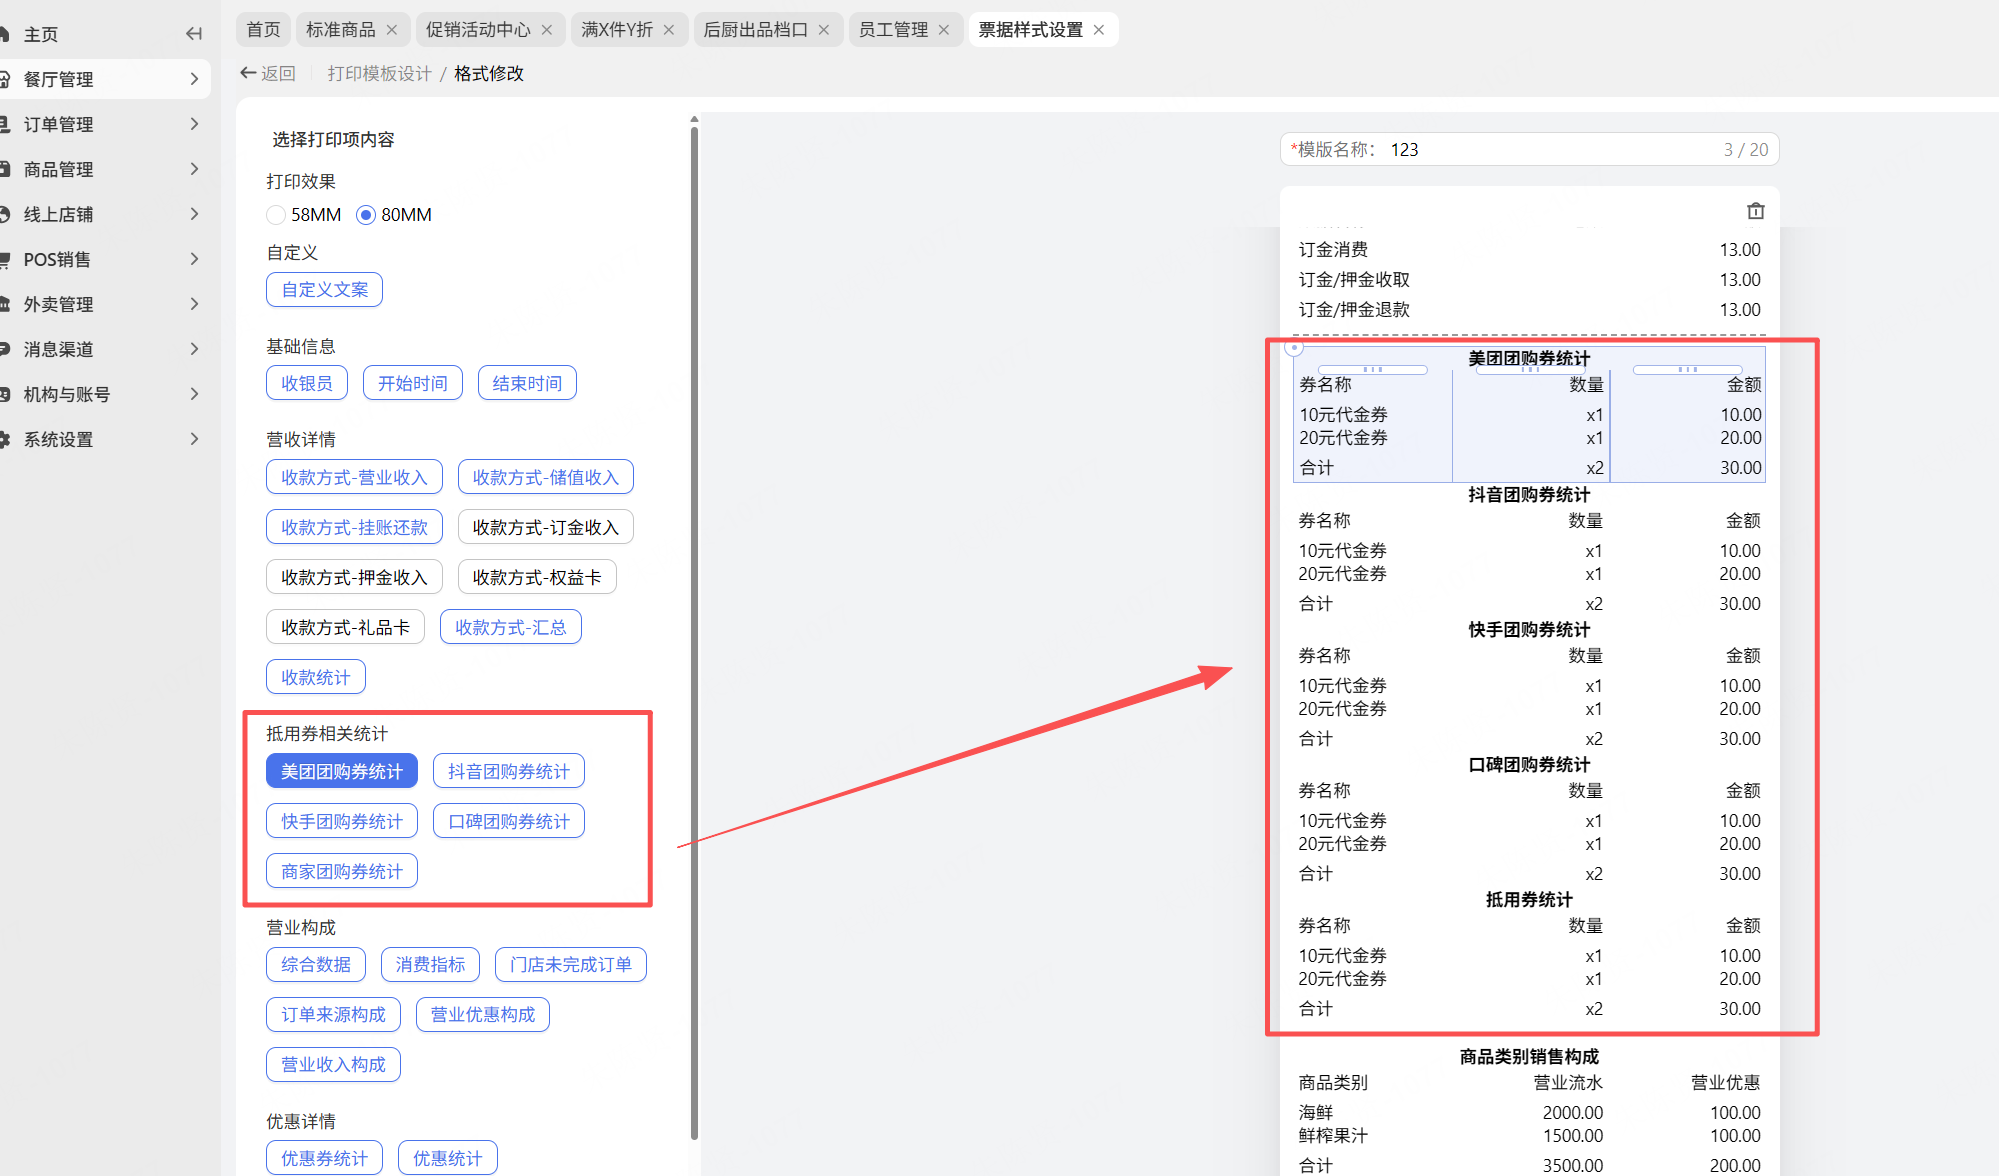The width and height of the screenshot is (1999, 1176).
Task: Close the 票据样式设置 tab with its X
Action: point(1099,30)
